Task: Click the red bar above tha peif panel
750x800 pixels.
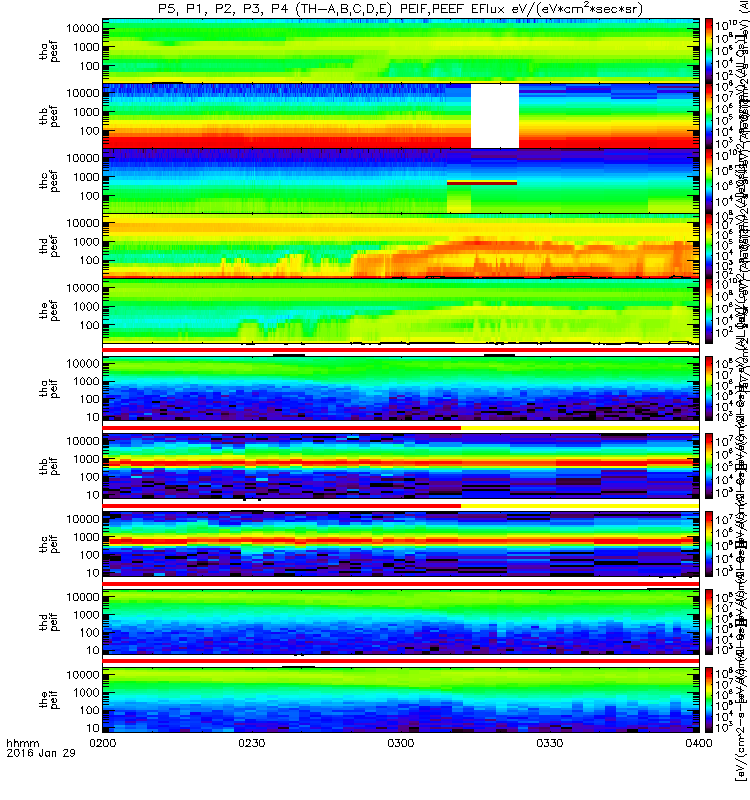Action: click(x=401, y=350)
